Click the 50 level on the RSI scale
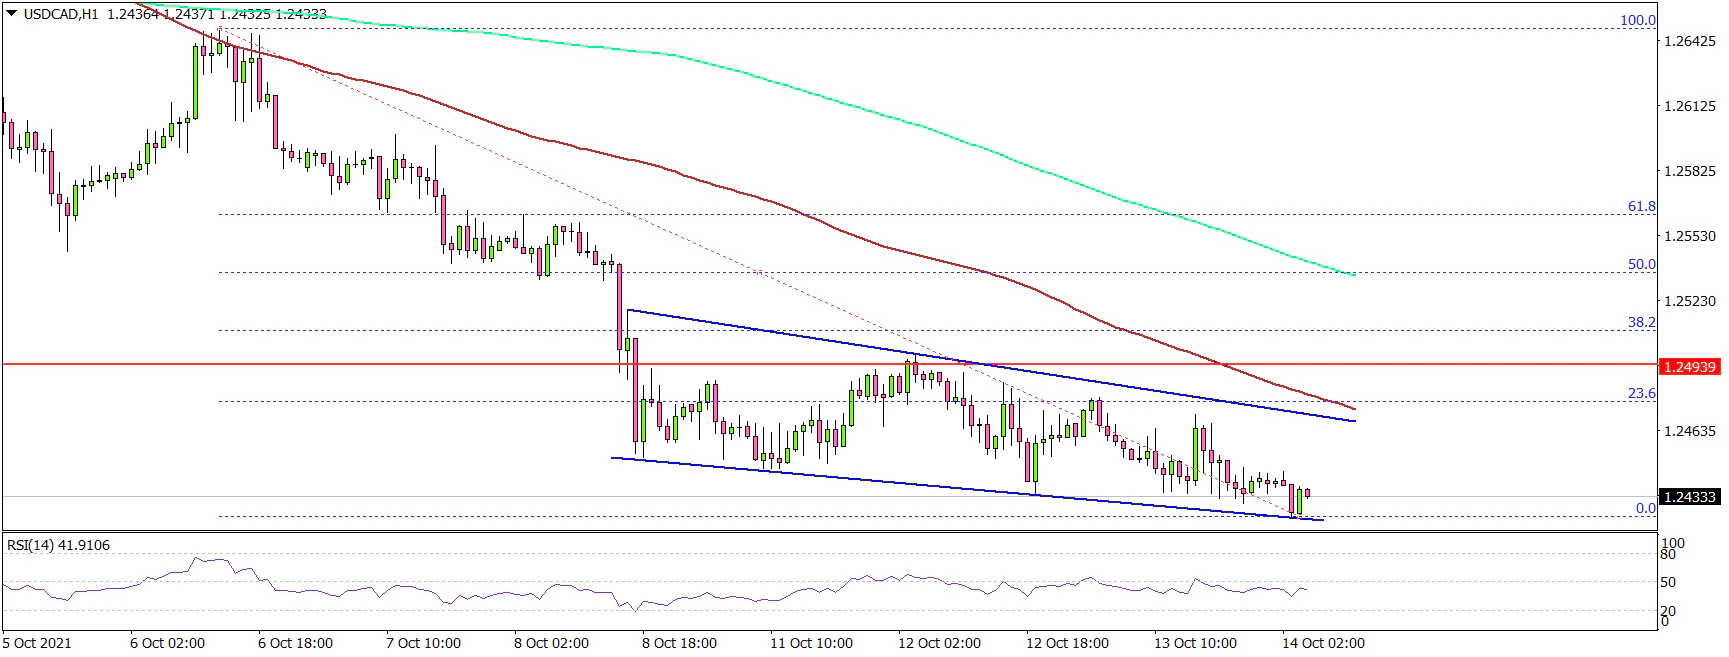 (x=1668, y=582)
